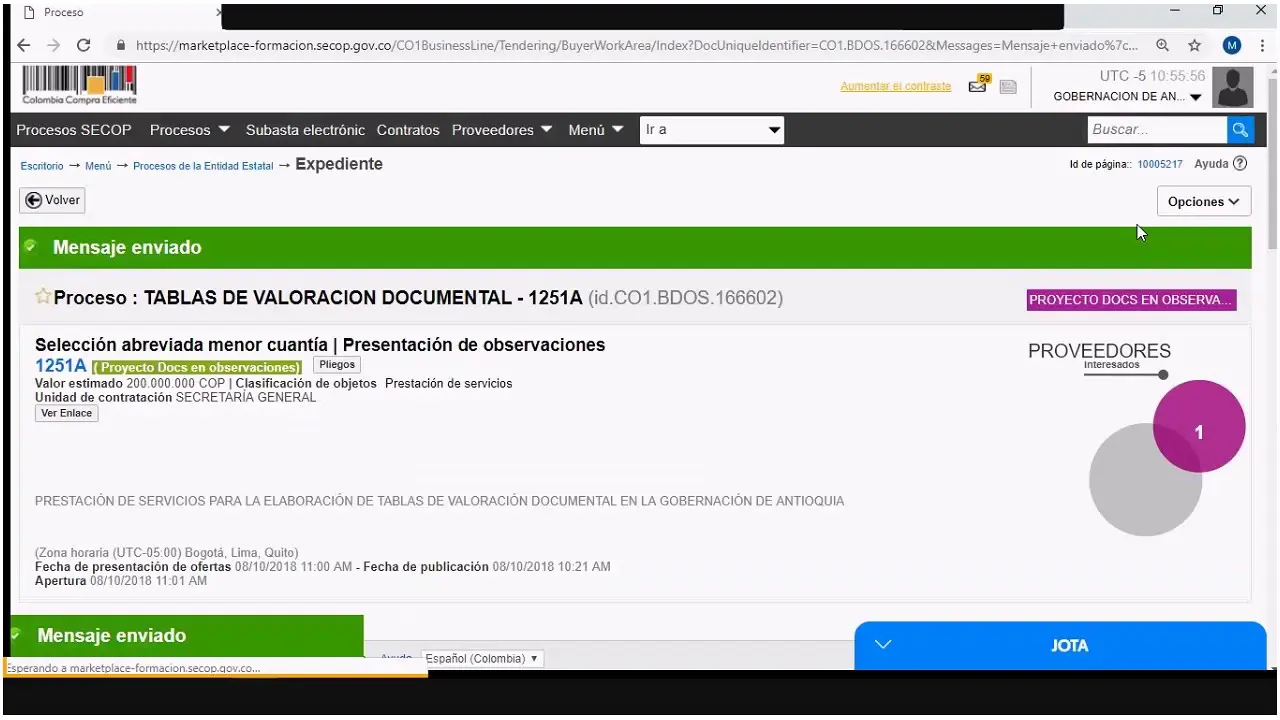Click the browser URL address field
The image size is (1280, 720).
click(x=636, y=45)
